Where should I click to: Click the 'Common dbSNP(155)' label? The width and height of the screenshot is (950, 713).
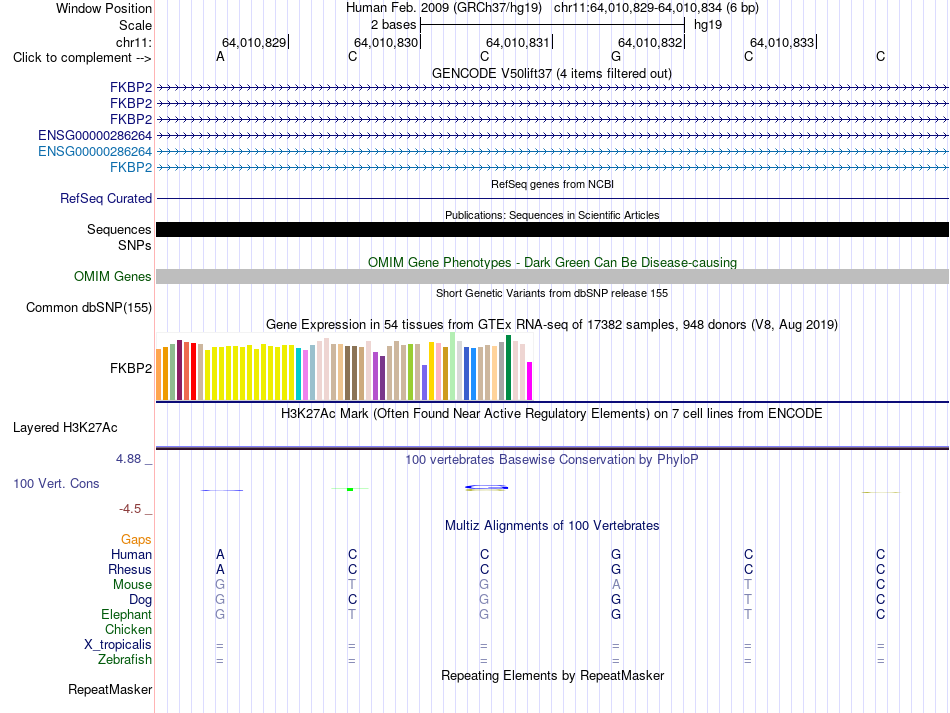pyautogui.click(x=89, y=308)
